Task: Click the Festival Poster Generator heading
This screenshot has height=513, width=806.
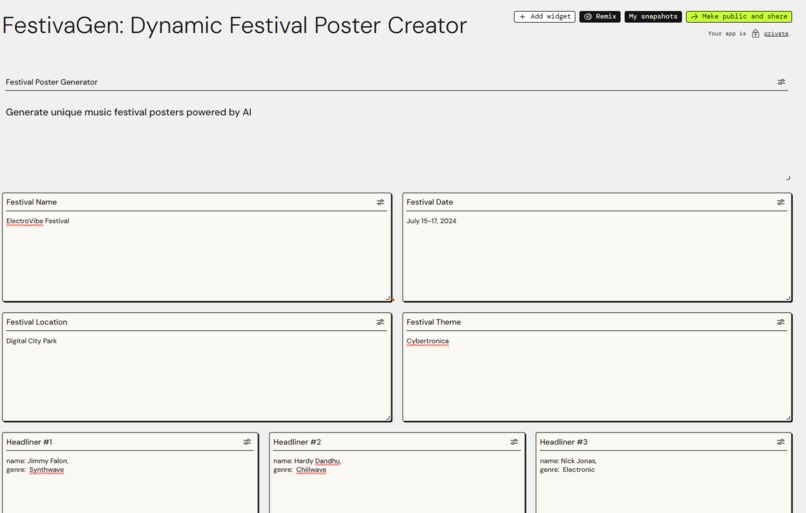Action: click(51, 82)
